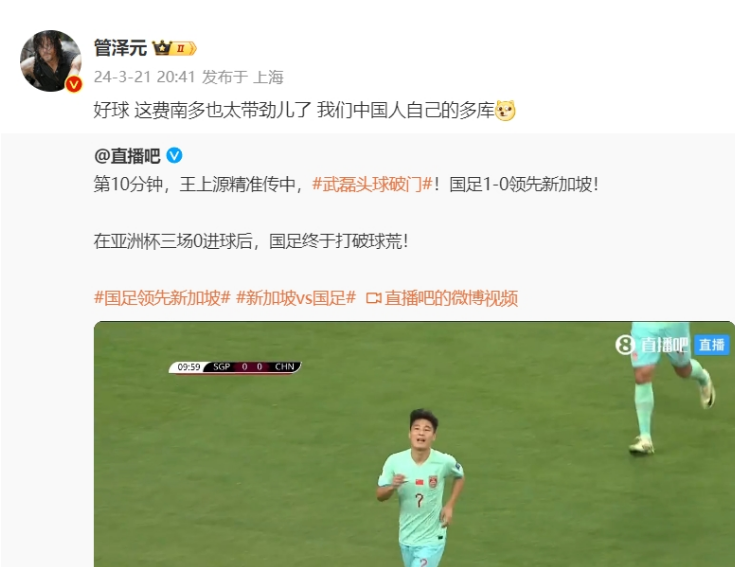Click the blue verified checkmark beside 直播吧
The width and height of the screenshot is (735, 567).
coord(174,155)
